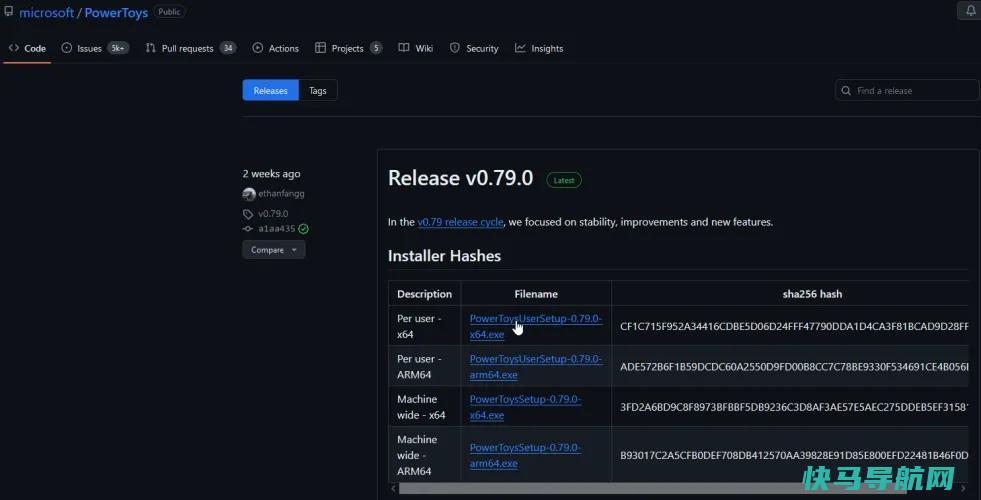Click the Public visibility badge
This screenshot has height=500, width=981.
[170, 12]
